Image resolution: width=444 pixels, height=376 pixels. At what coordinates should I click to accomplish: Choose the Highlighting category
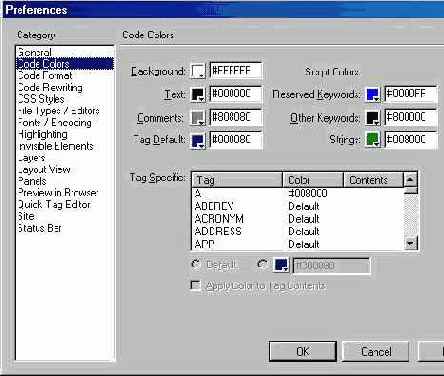pyautogui.click(x=43, y=134)
